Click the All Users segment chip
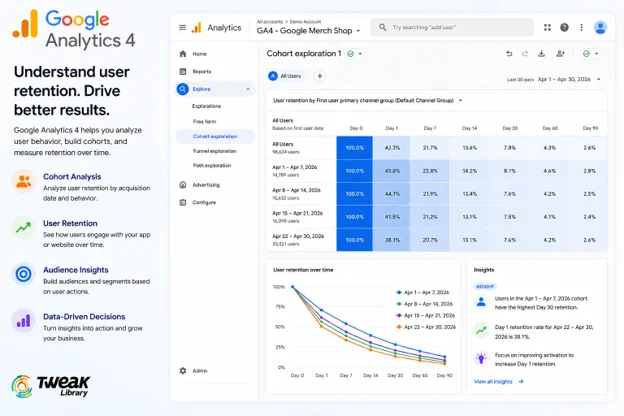 (x=285, y=76)
